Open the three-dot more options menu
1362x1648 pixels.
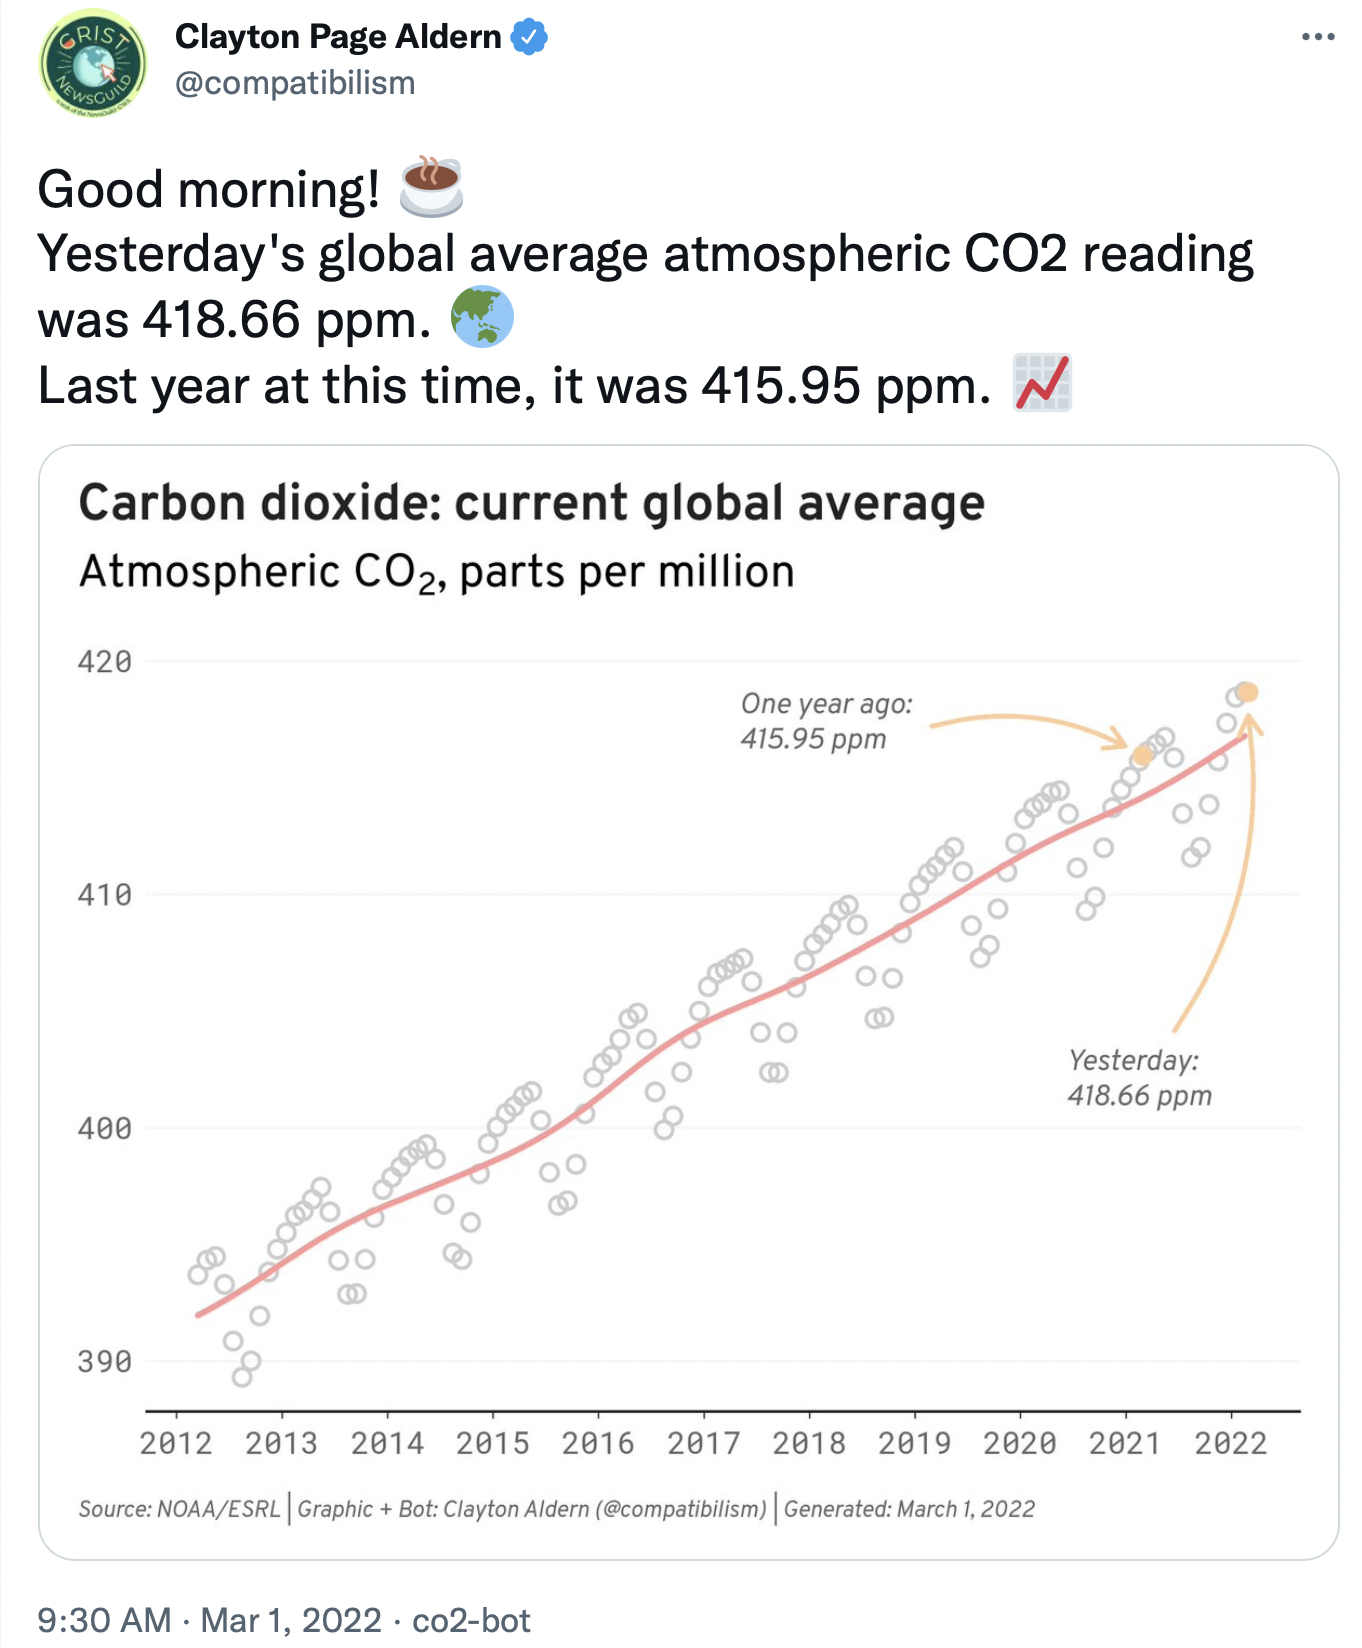[x=1317, y=37]
